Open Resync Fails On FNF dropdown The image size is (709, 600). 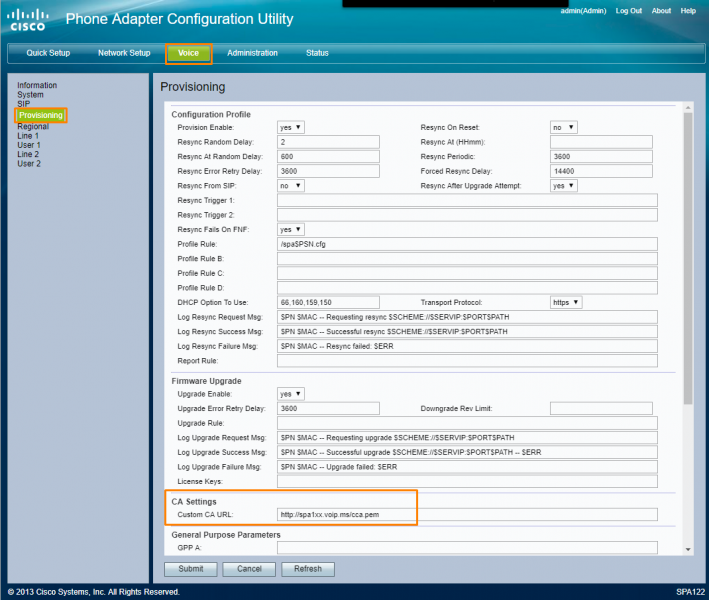click(x=291, y=230)
